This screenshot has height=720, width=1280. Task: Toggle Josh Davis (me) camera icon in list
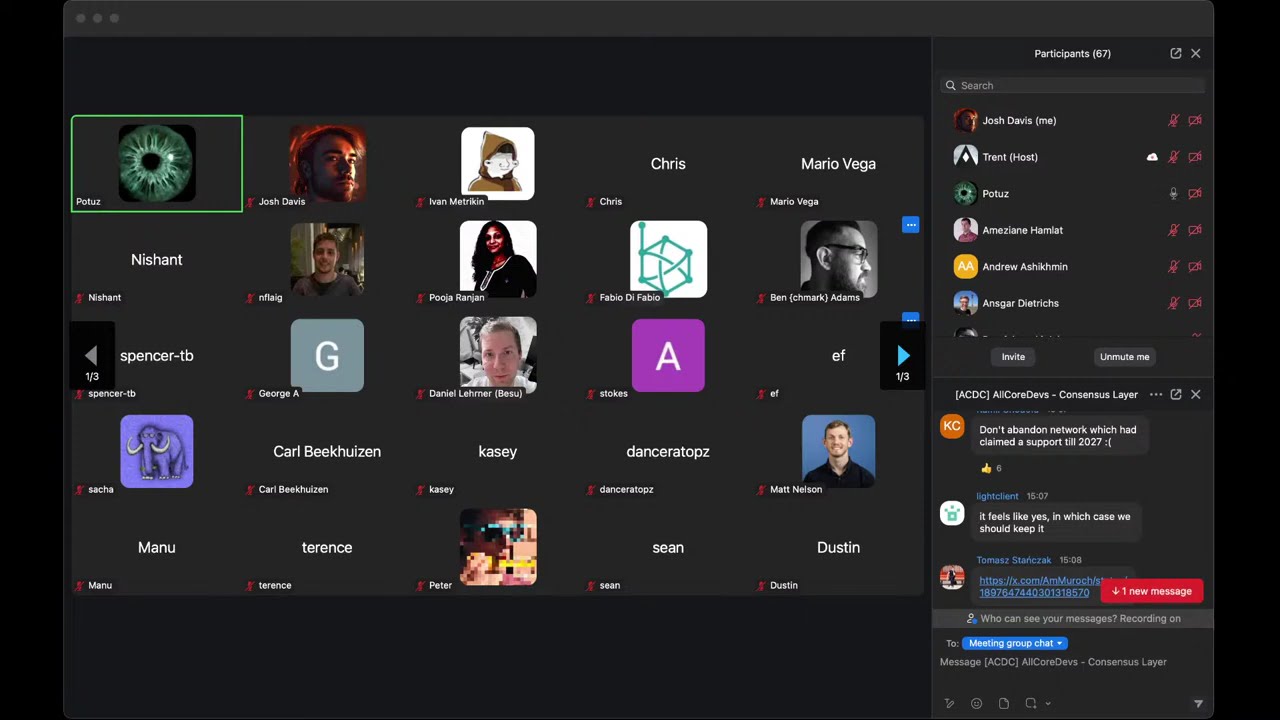click(1195, 120)
